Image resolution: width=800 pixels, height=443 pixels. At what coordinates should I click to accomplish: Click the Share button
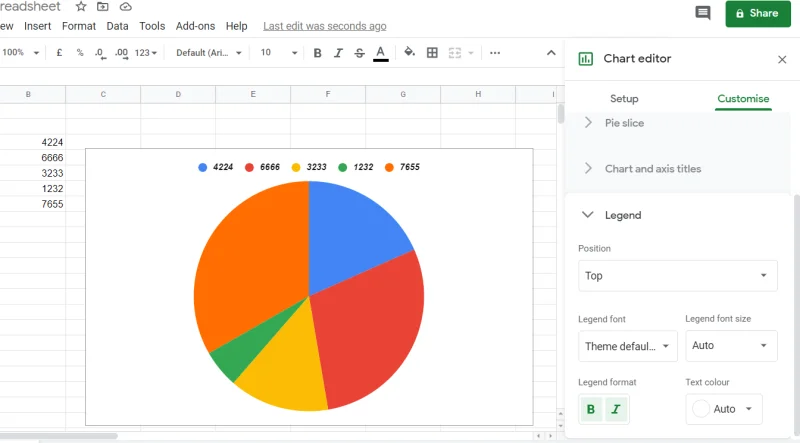coord(758,13)
